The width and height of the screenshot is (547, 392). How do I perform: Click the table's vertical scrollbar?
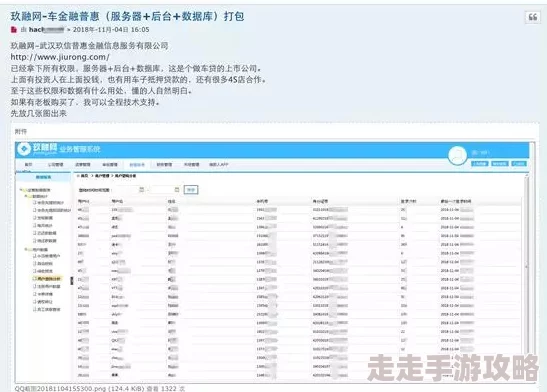pos(527,266)
